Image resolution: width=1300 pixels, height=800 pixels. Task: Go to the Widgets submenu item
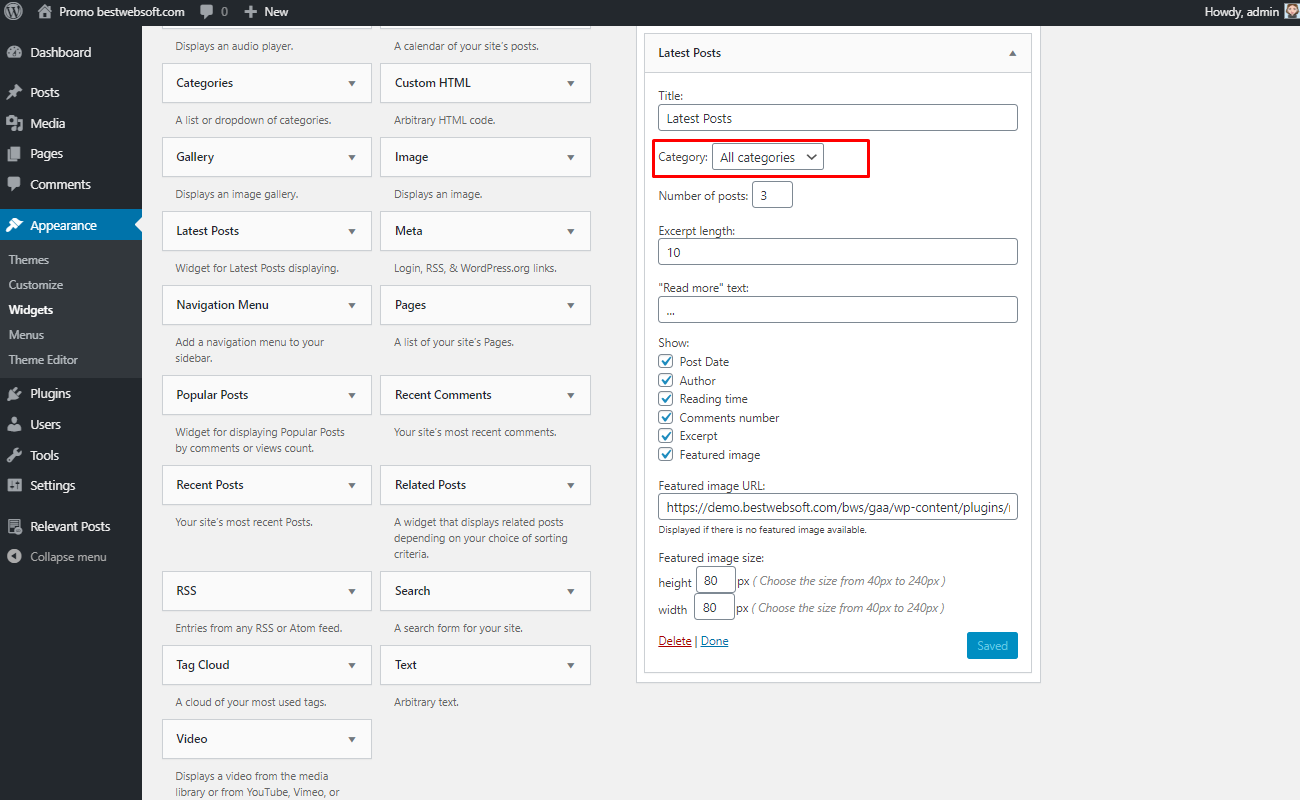point(31,310)
